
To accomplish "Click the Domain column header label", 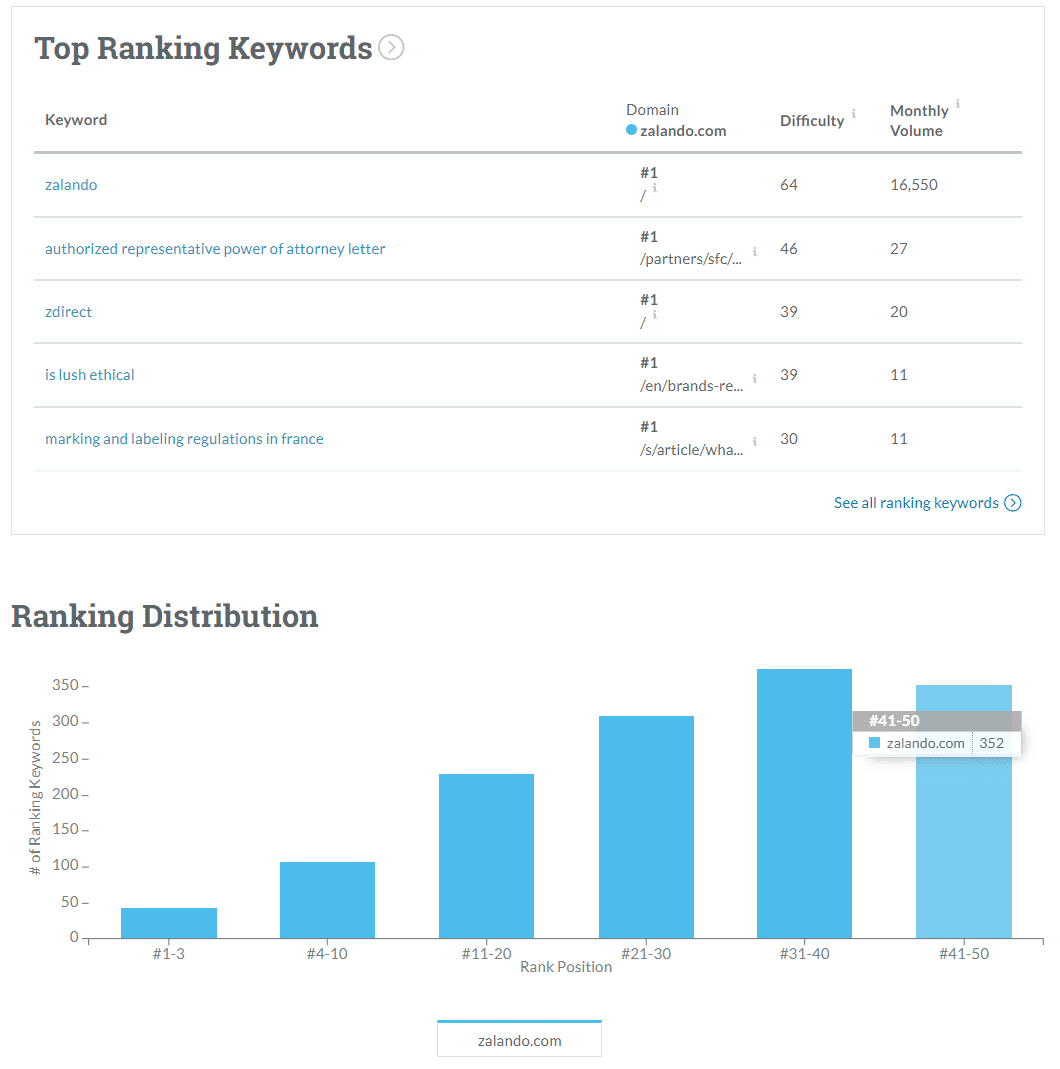I will click(x=652, y=110).
